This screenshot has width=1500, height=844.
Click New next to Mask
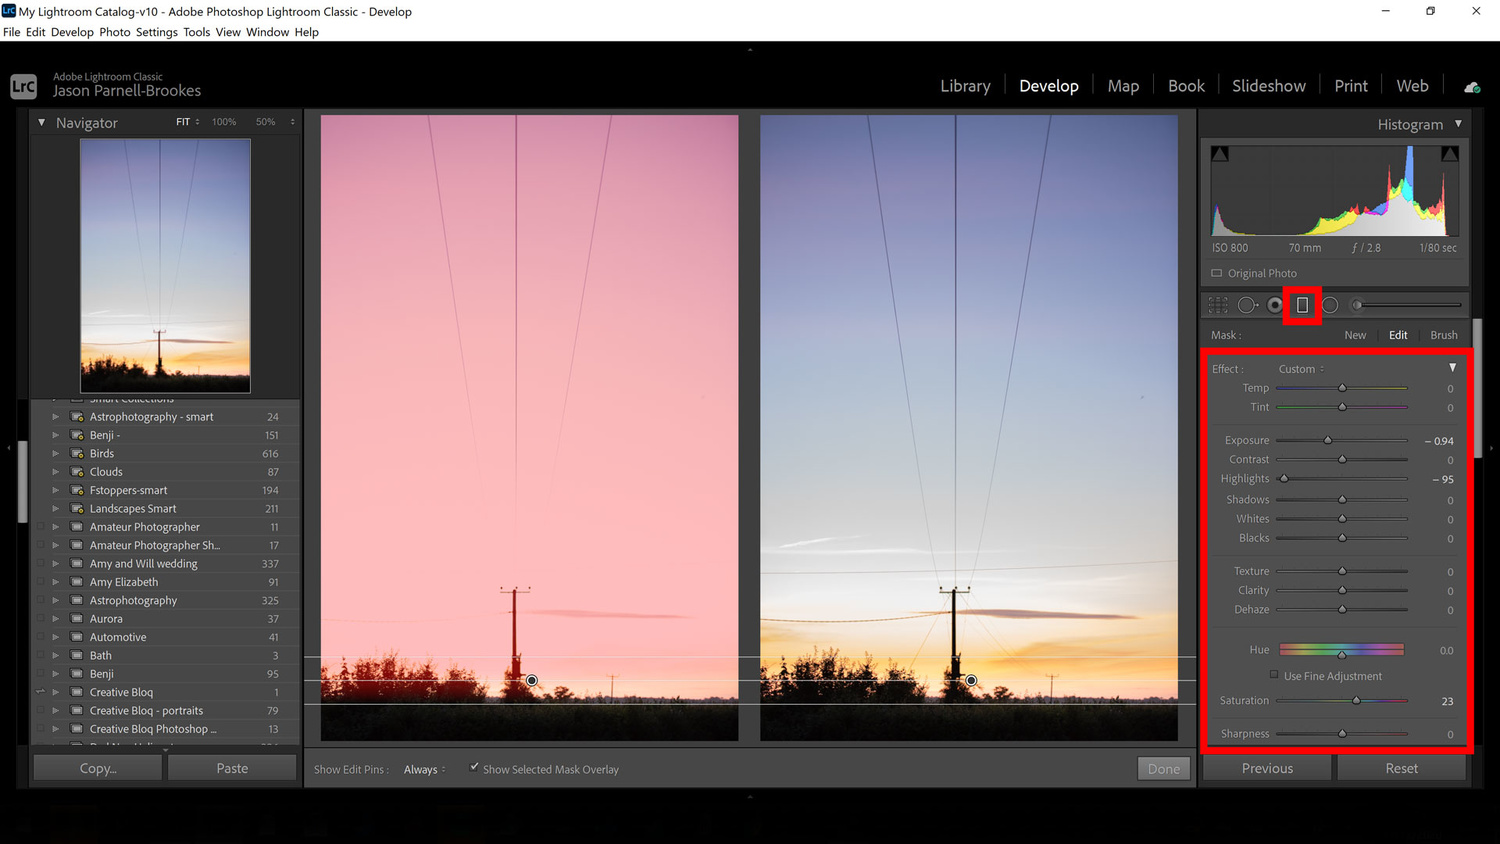1355,335
